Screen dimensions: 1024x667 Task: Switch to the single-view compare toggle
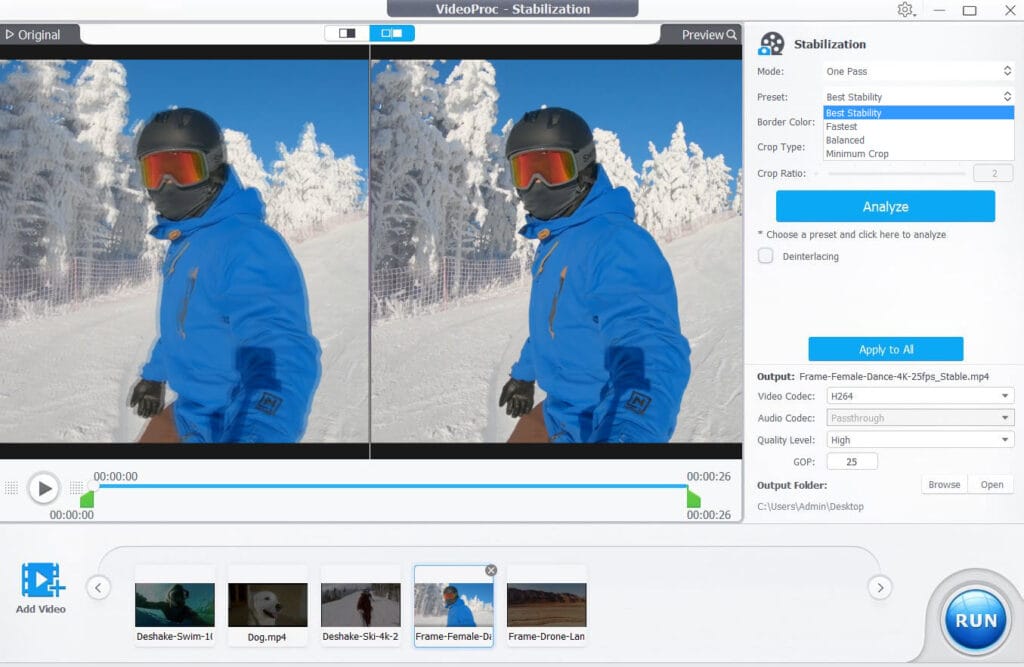347,33
